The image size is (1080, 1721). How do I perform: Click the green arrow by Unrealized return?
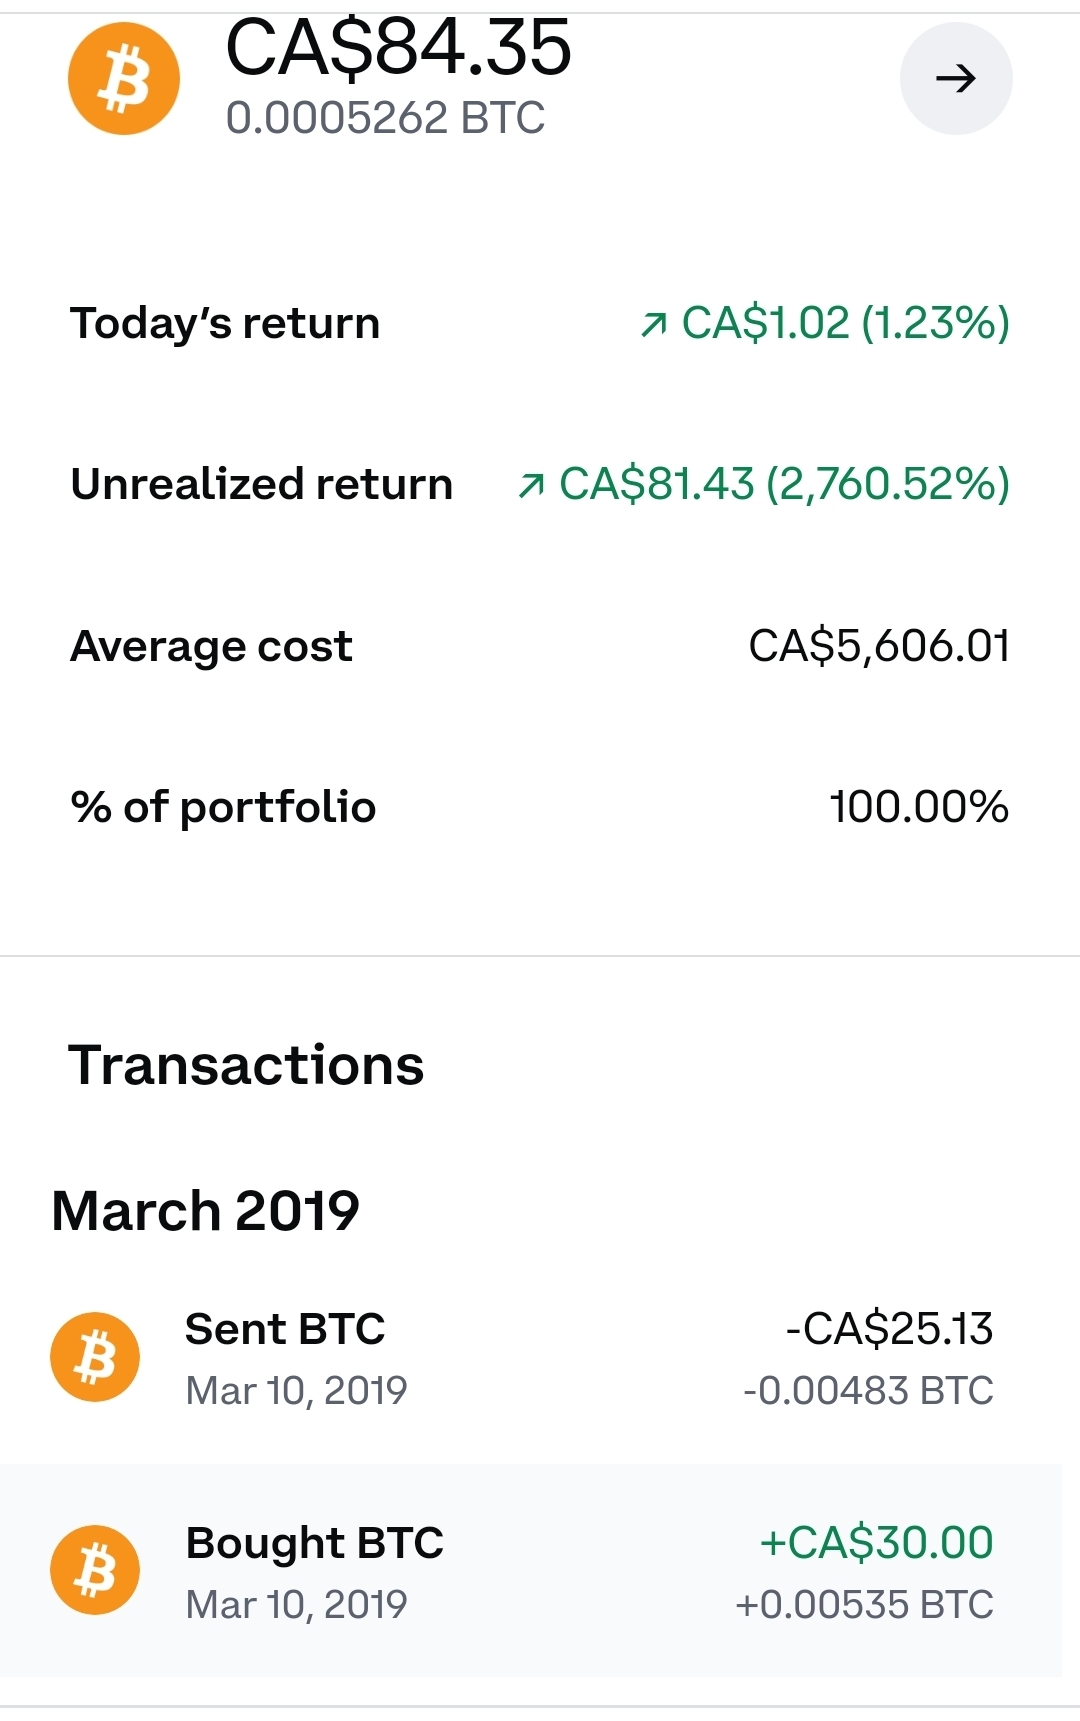point(531,485)
